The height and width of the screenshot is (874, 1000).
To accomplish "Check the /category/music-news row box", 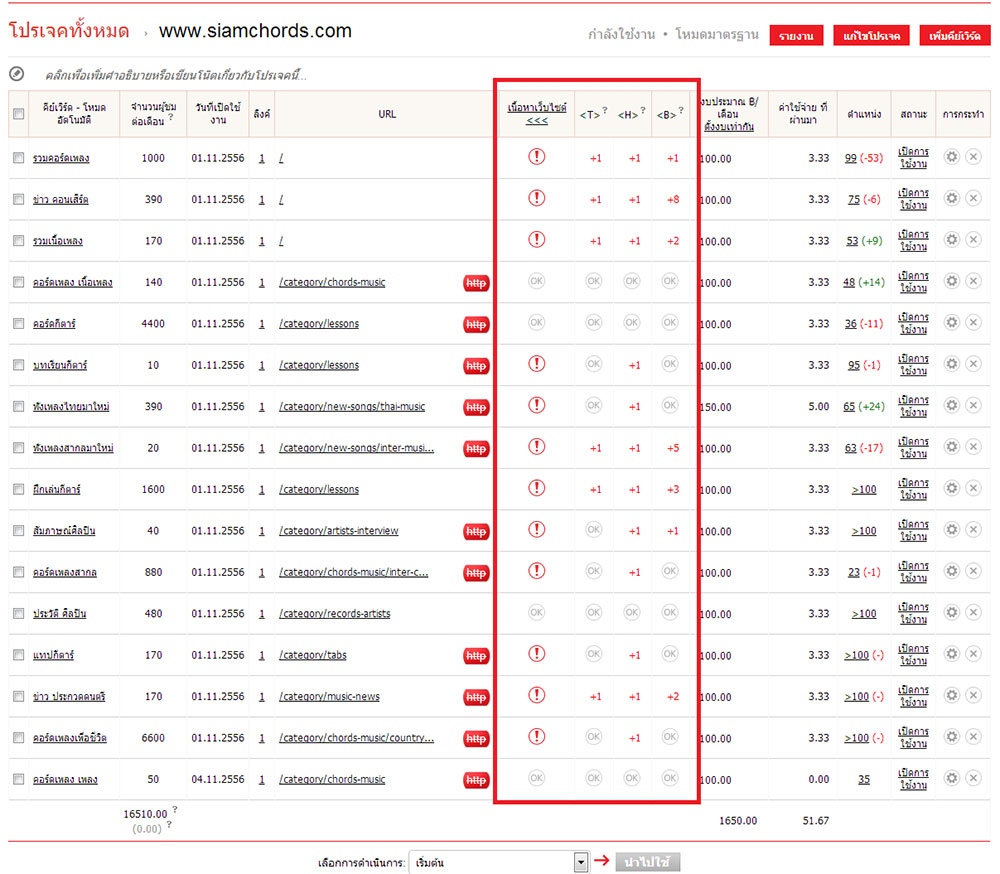I will click(x=18, y=697).
